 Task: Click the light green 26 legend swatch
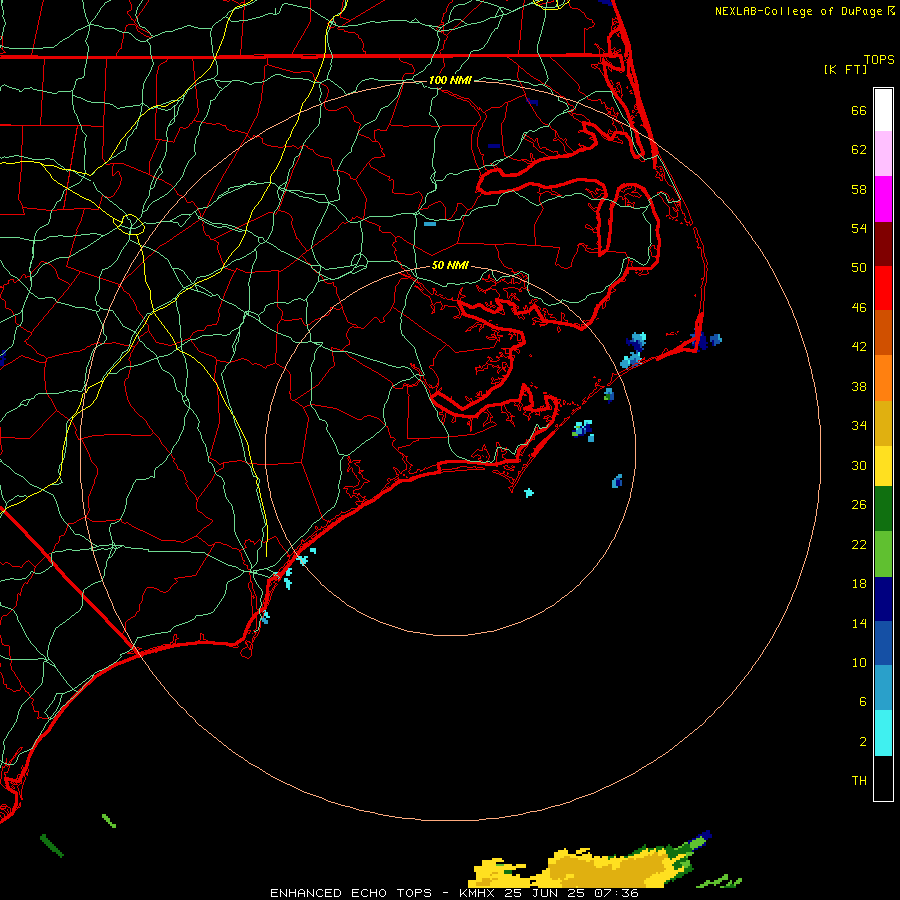coord(883,554)
